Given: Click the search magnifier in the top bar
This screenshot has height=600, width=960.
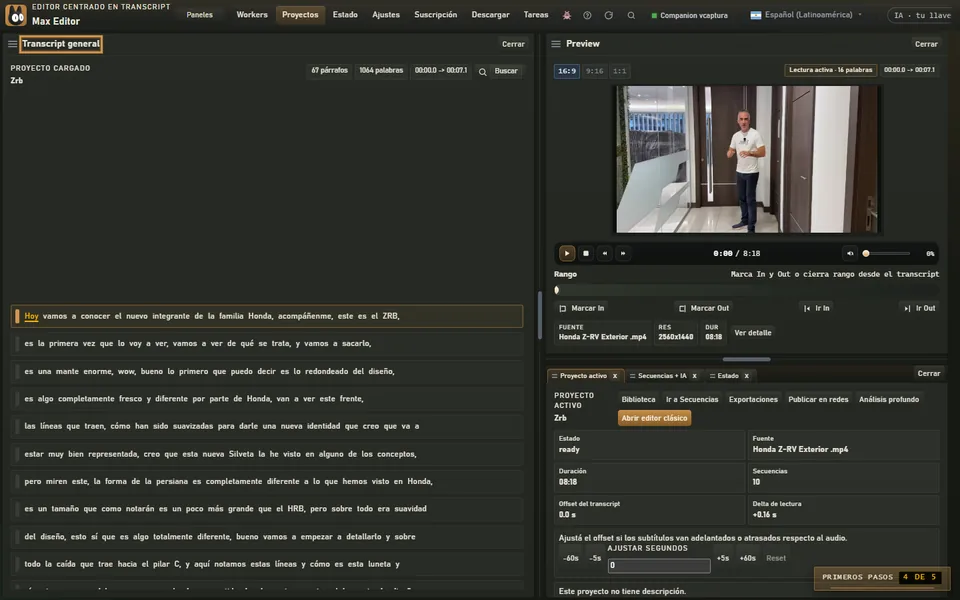Looking at the screenshot, I should [x=631, y=15].
